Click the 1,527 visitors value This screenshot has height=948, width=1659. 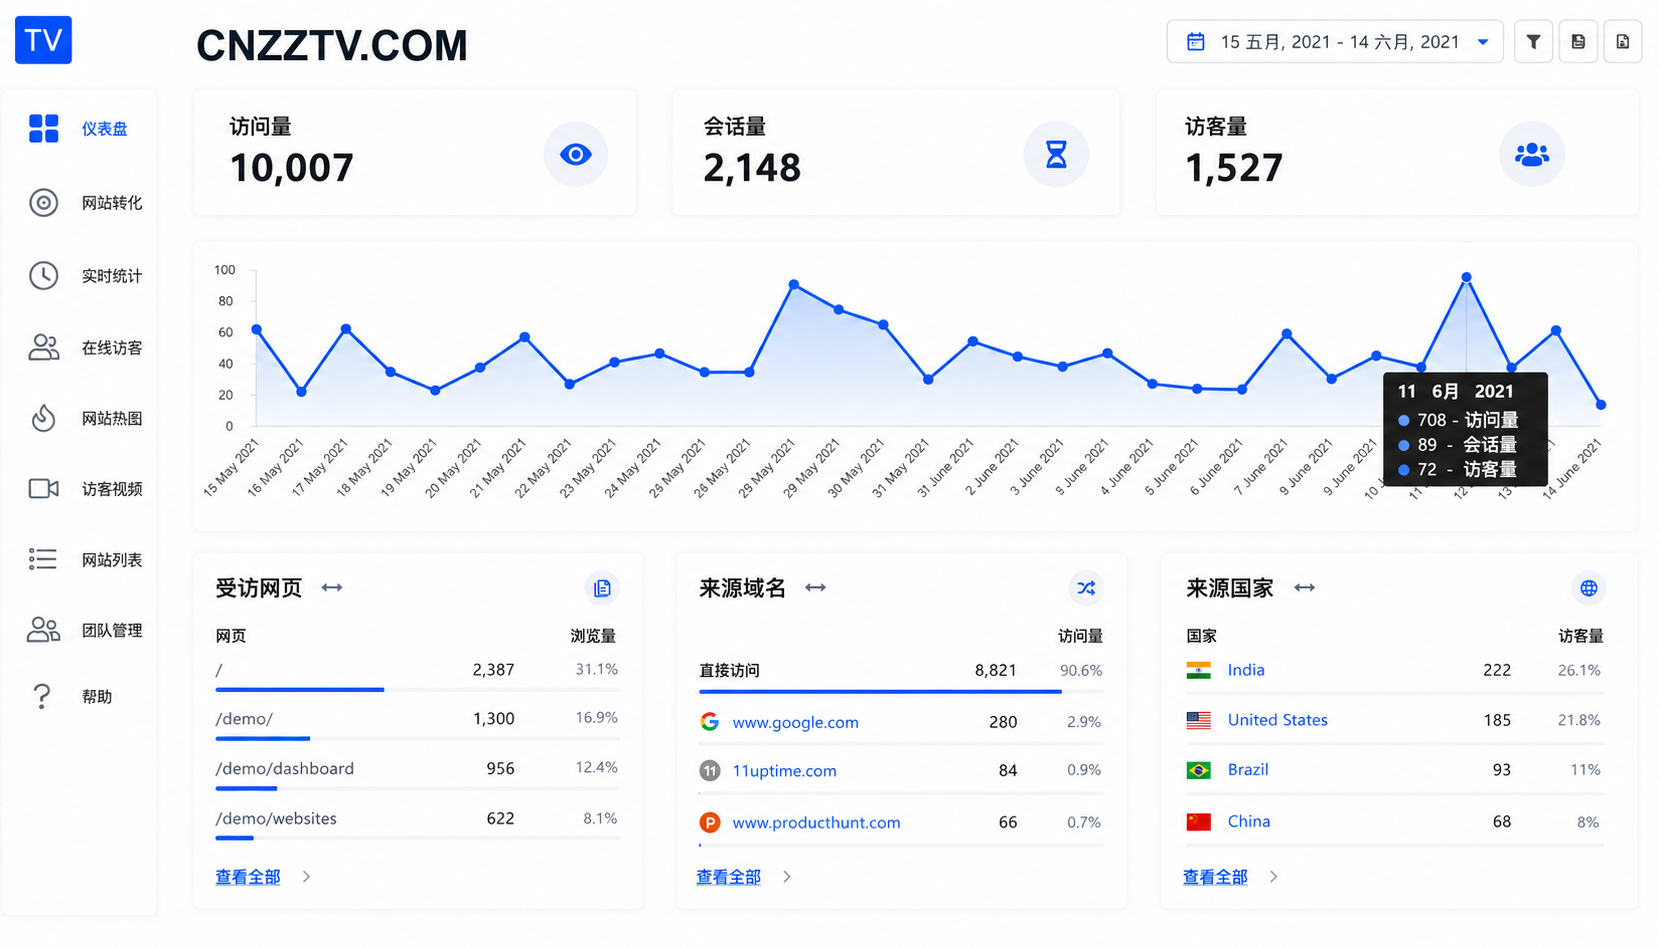point(1234,168)
